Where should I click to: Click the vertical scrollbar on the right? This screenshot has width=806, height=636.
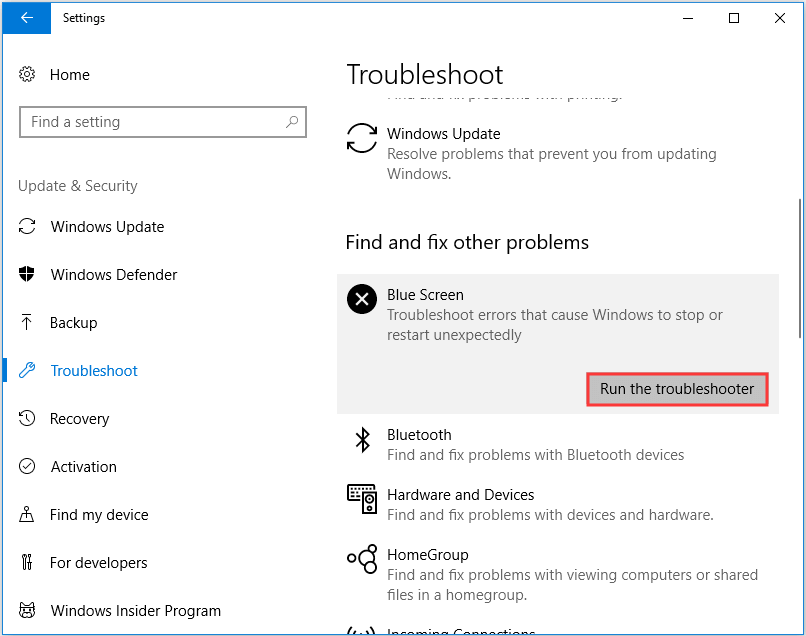[799, 270]
